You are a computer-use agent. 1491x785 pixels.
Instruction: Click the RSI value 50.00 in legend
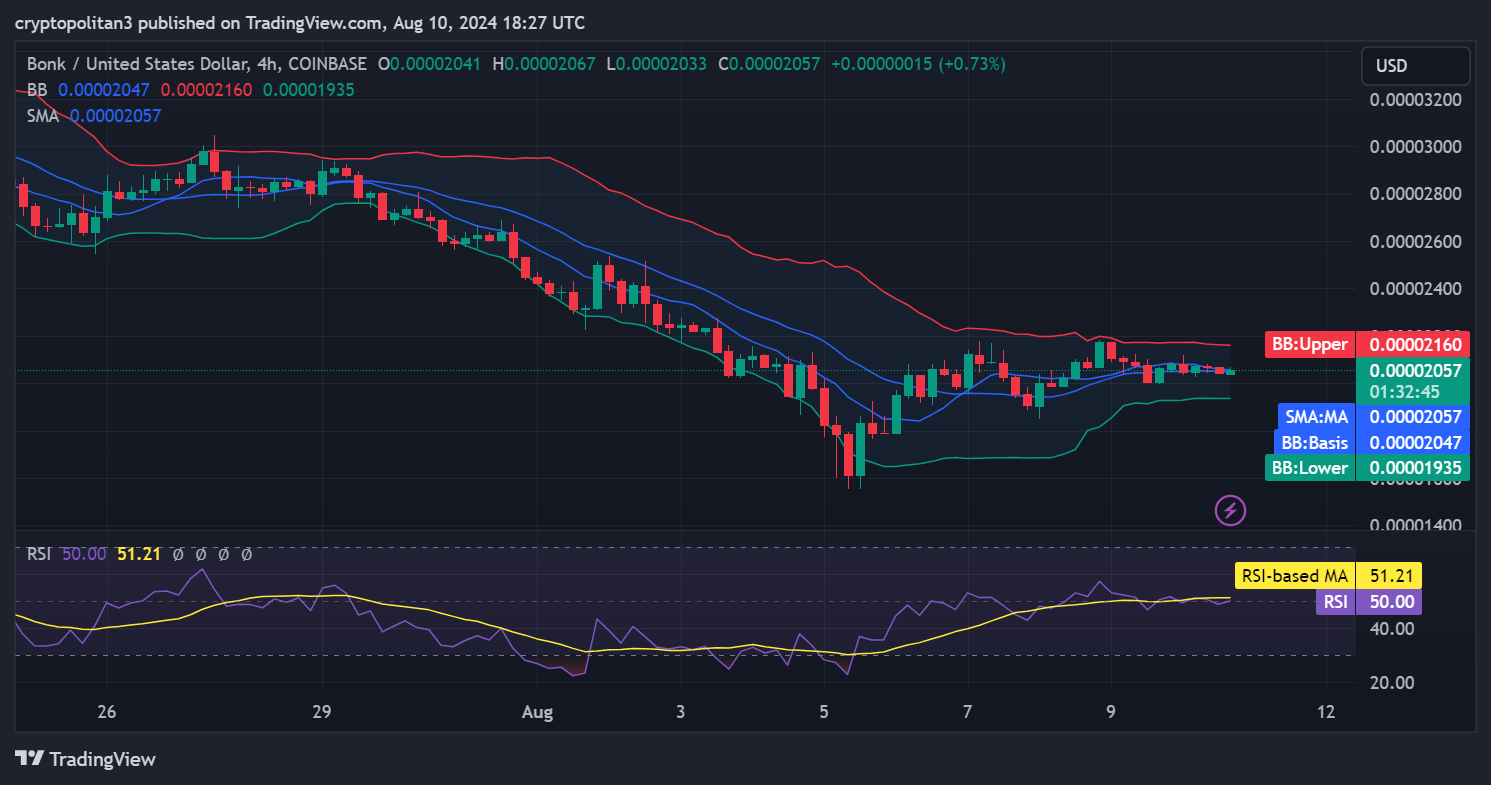tap(84, 553)
